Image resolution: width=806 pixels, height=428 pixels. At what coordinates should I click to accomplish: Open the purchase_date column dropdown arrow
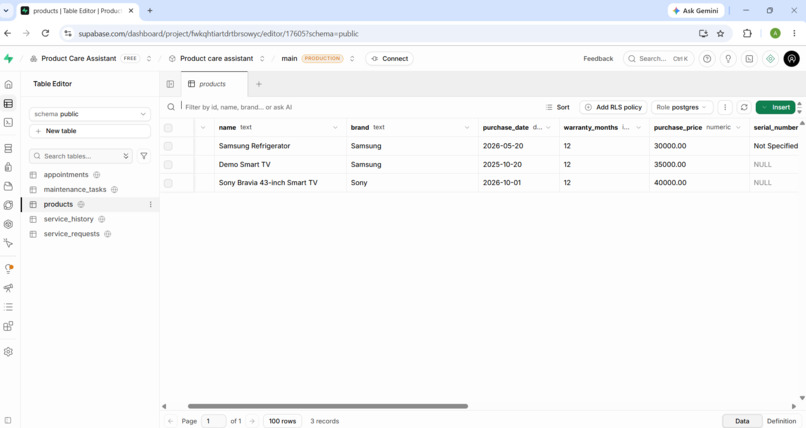[548, 127]
